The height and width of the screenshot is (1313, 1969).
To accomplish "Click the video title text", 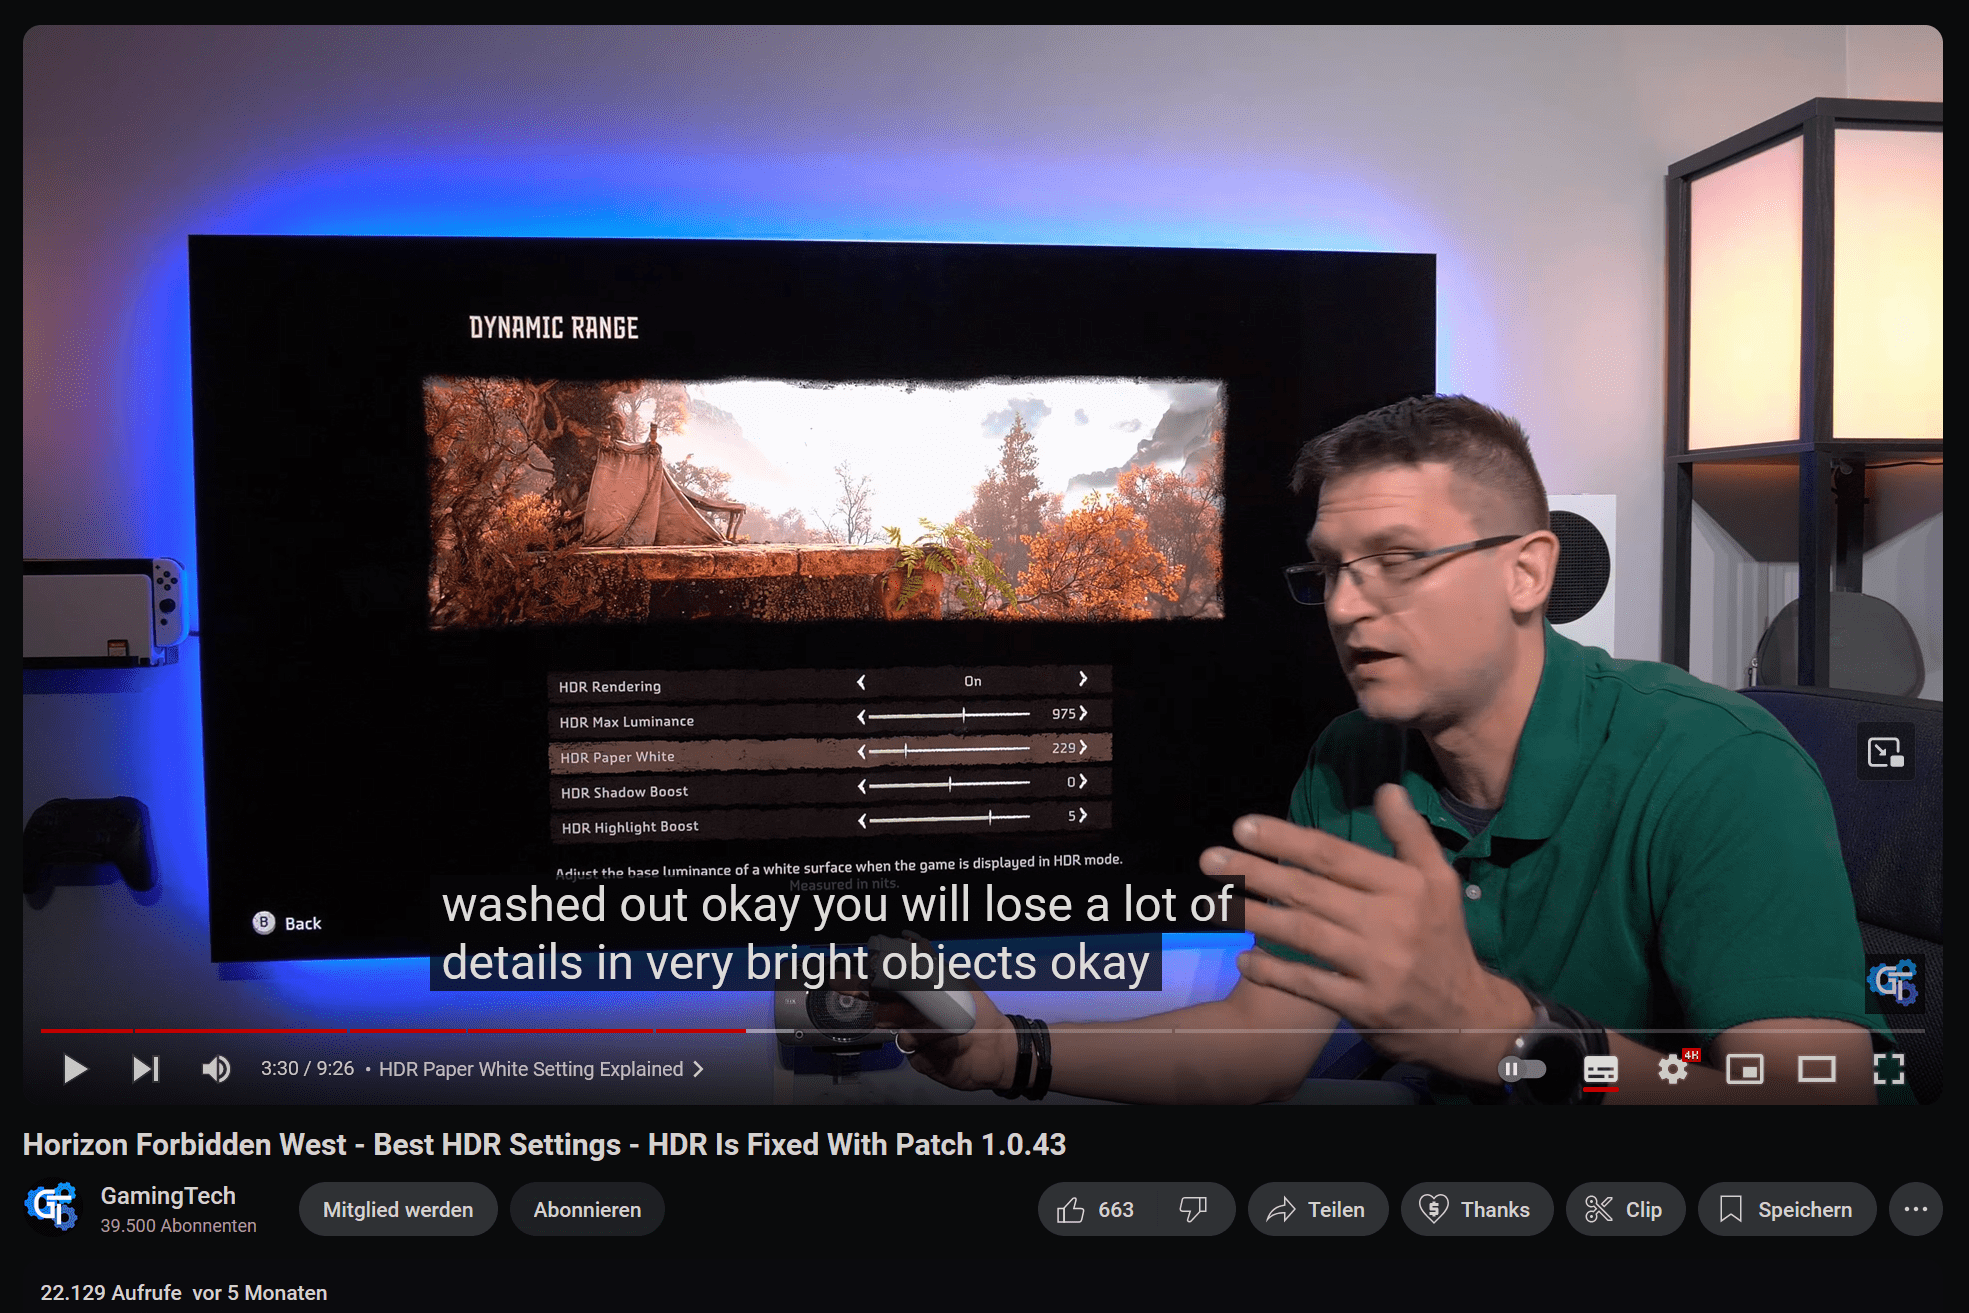I will tap(544, 1144).
